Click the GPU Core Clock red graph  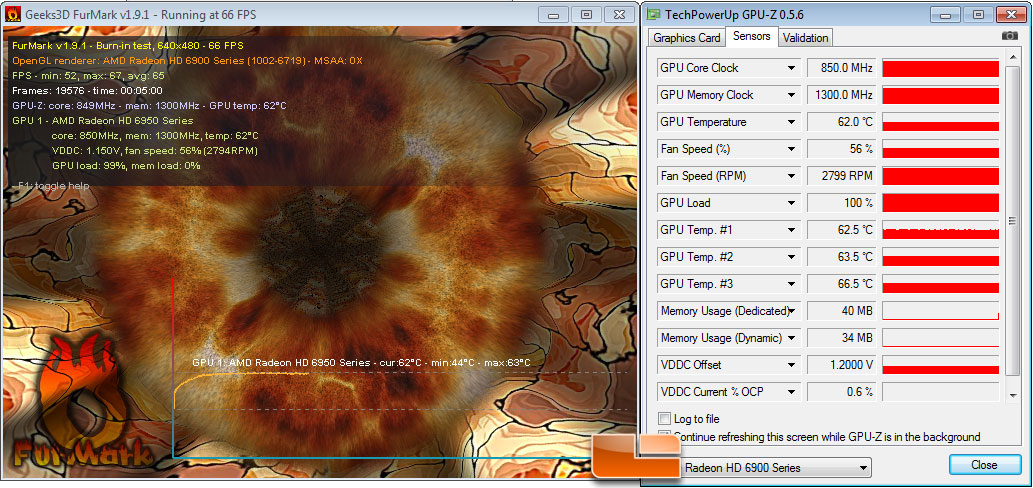[x=941, y=68]
